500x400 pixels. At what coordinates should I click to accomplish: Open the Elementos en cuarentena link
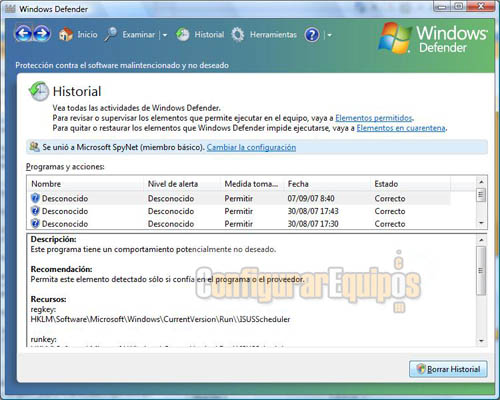(401, 128)
